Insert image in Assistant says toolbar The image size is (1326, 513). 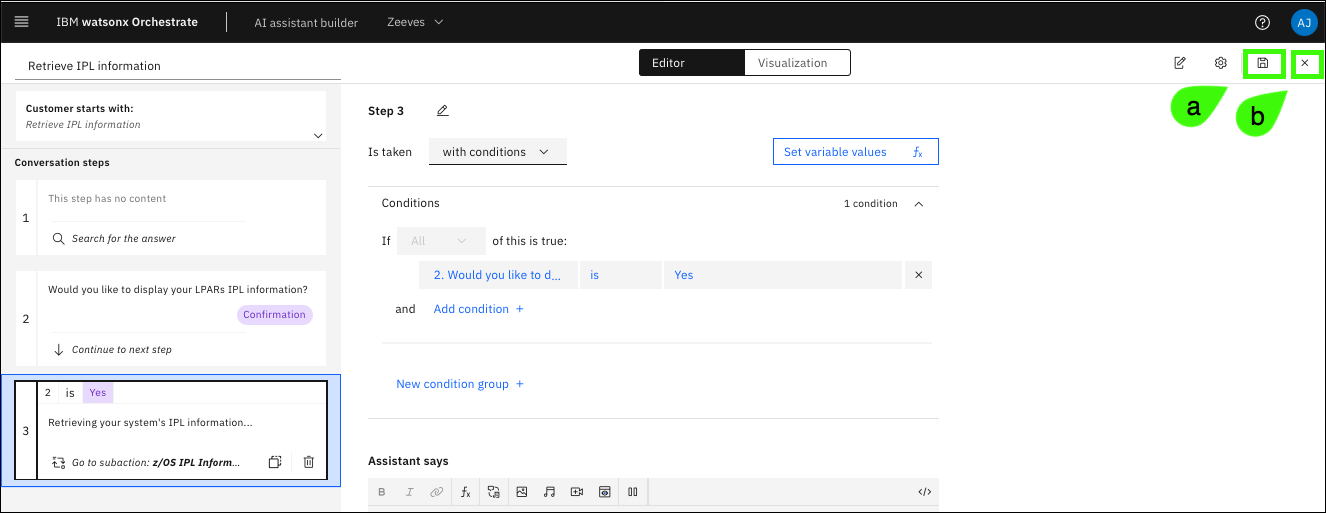[521, 492]
